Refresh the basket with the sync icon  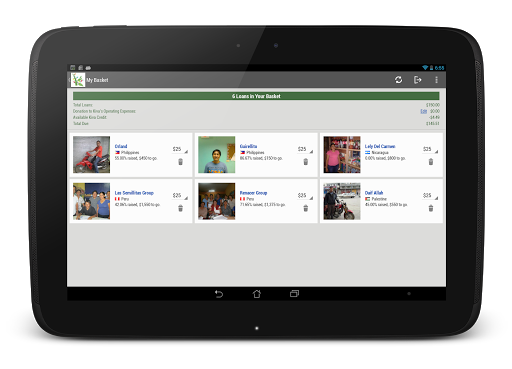(398, 80)
